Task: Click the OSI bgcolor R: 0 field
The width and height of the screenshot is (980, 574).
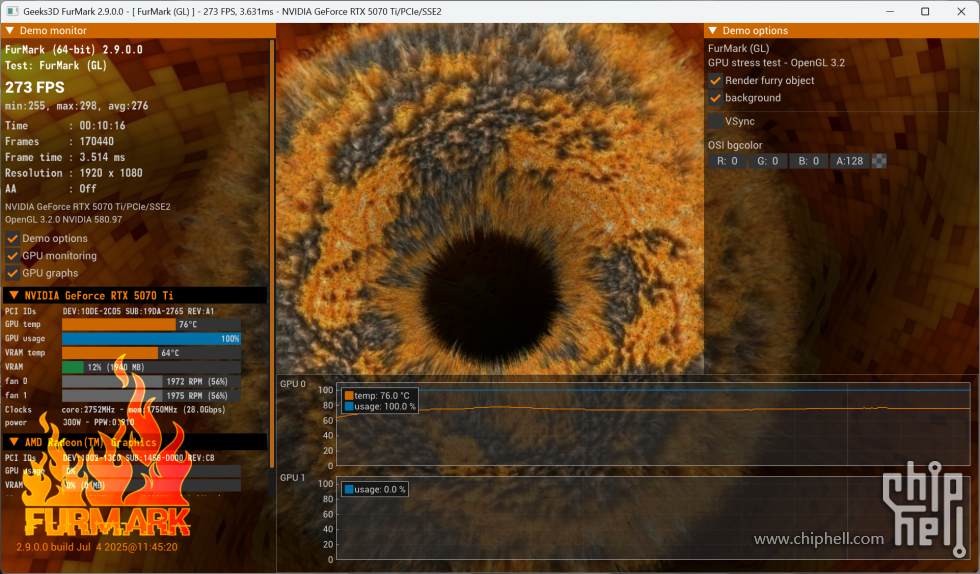Action: click(727, 161)
